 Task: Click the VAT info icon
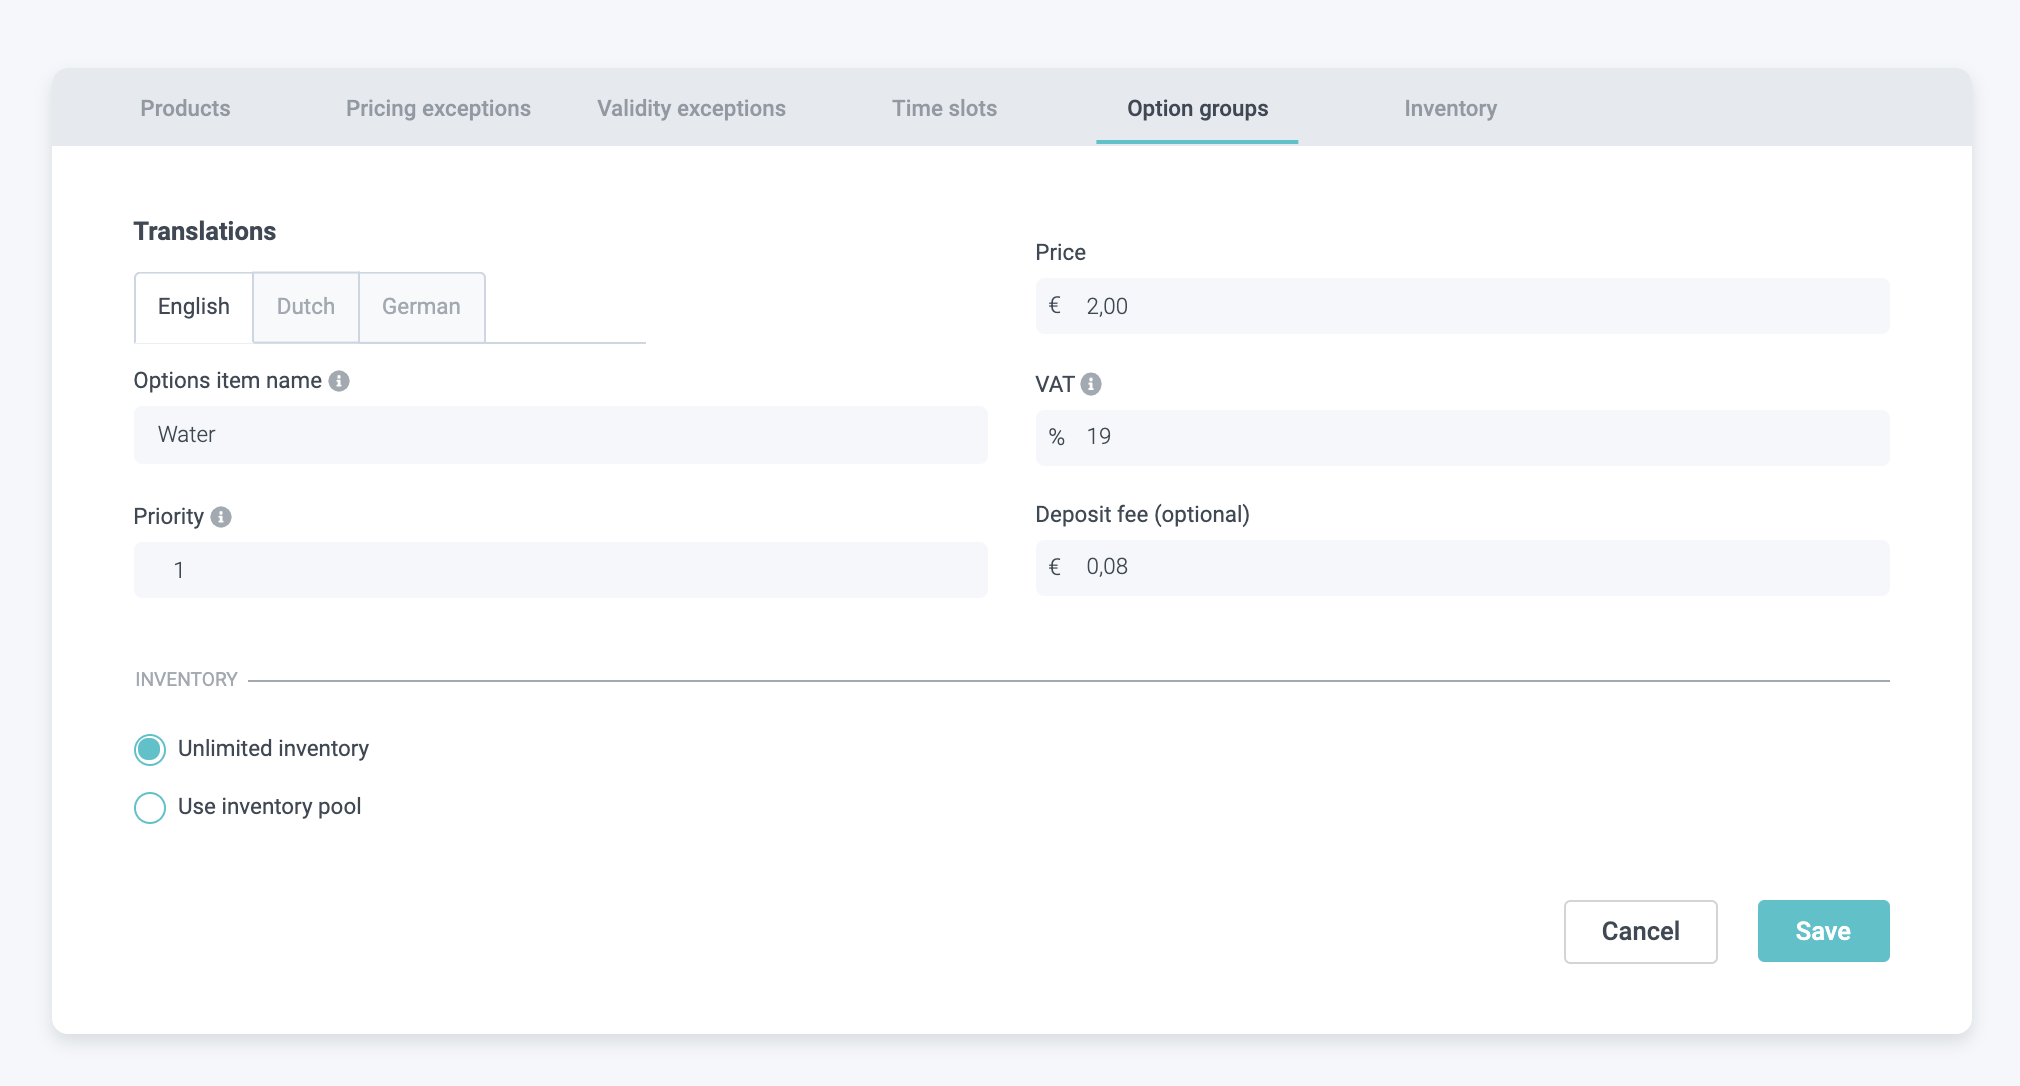(x=1091, y=384)
